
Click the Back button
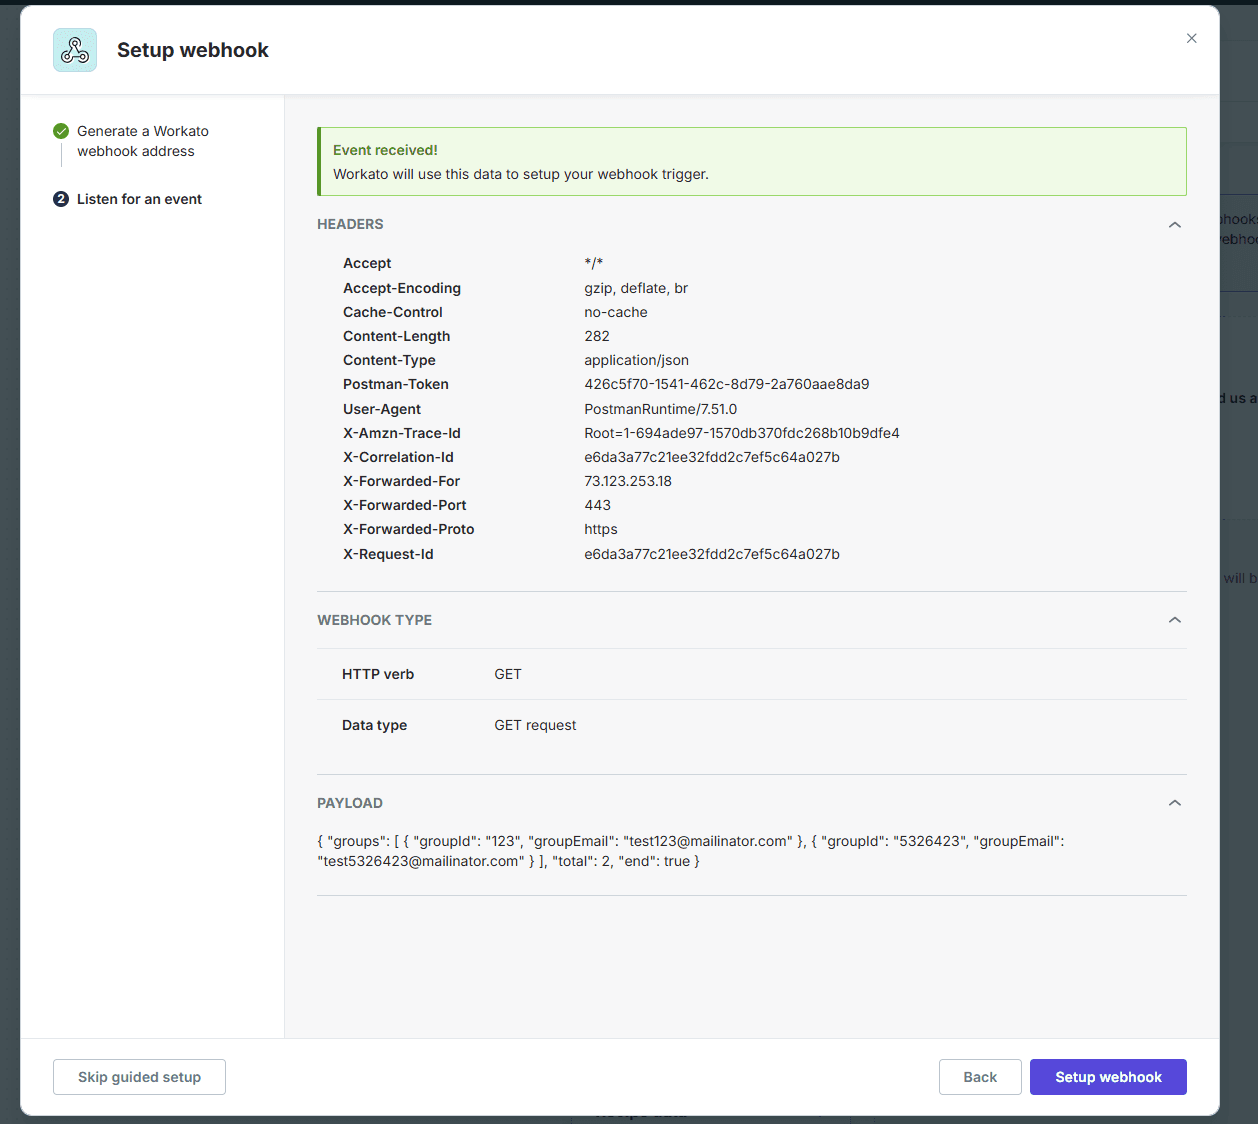980,1077
